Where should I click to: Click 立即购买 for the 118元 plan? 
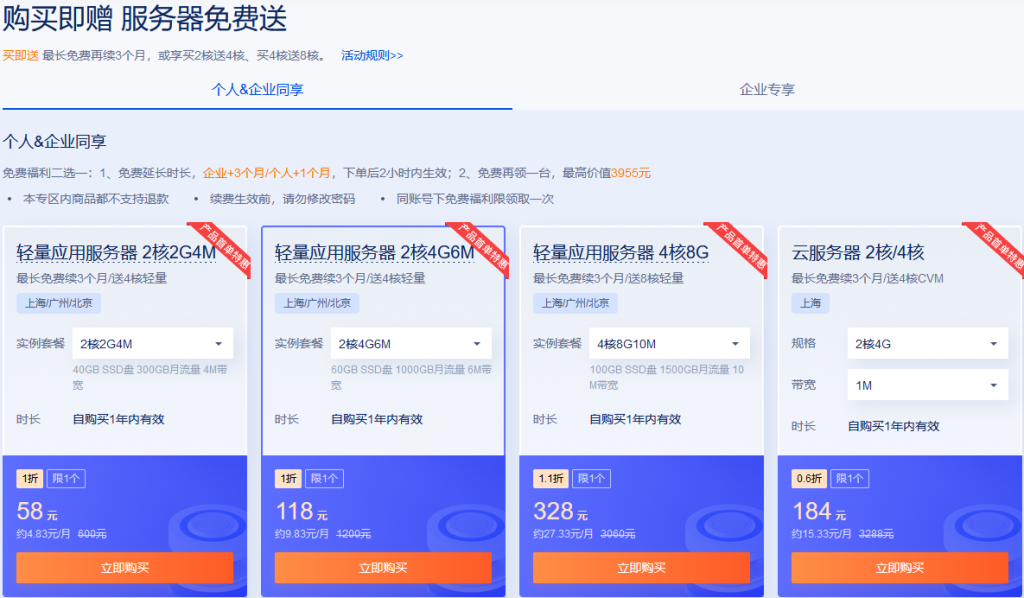click(383, 568)
